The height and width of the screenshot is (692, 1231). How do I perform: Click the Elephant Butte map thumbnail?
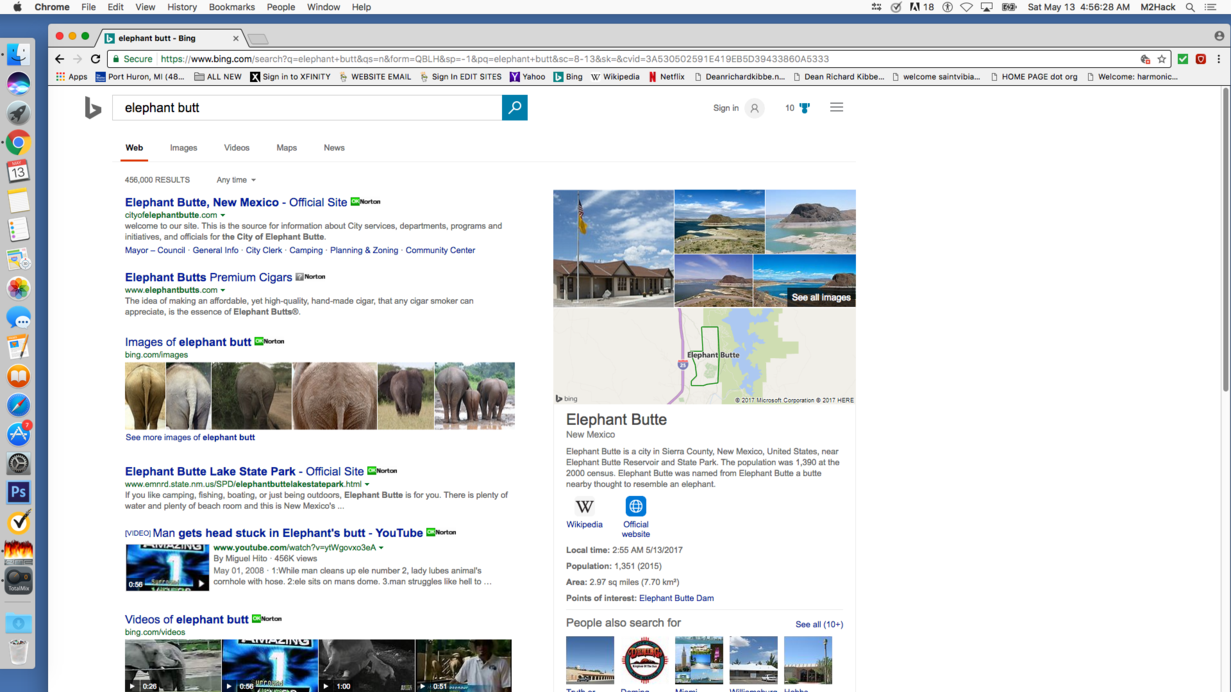pyautogui.click(x=704, y=356)
